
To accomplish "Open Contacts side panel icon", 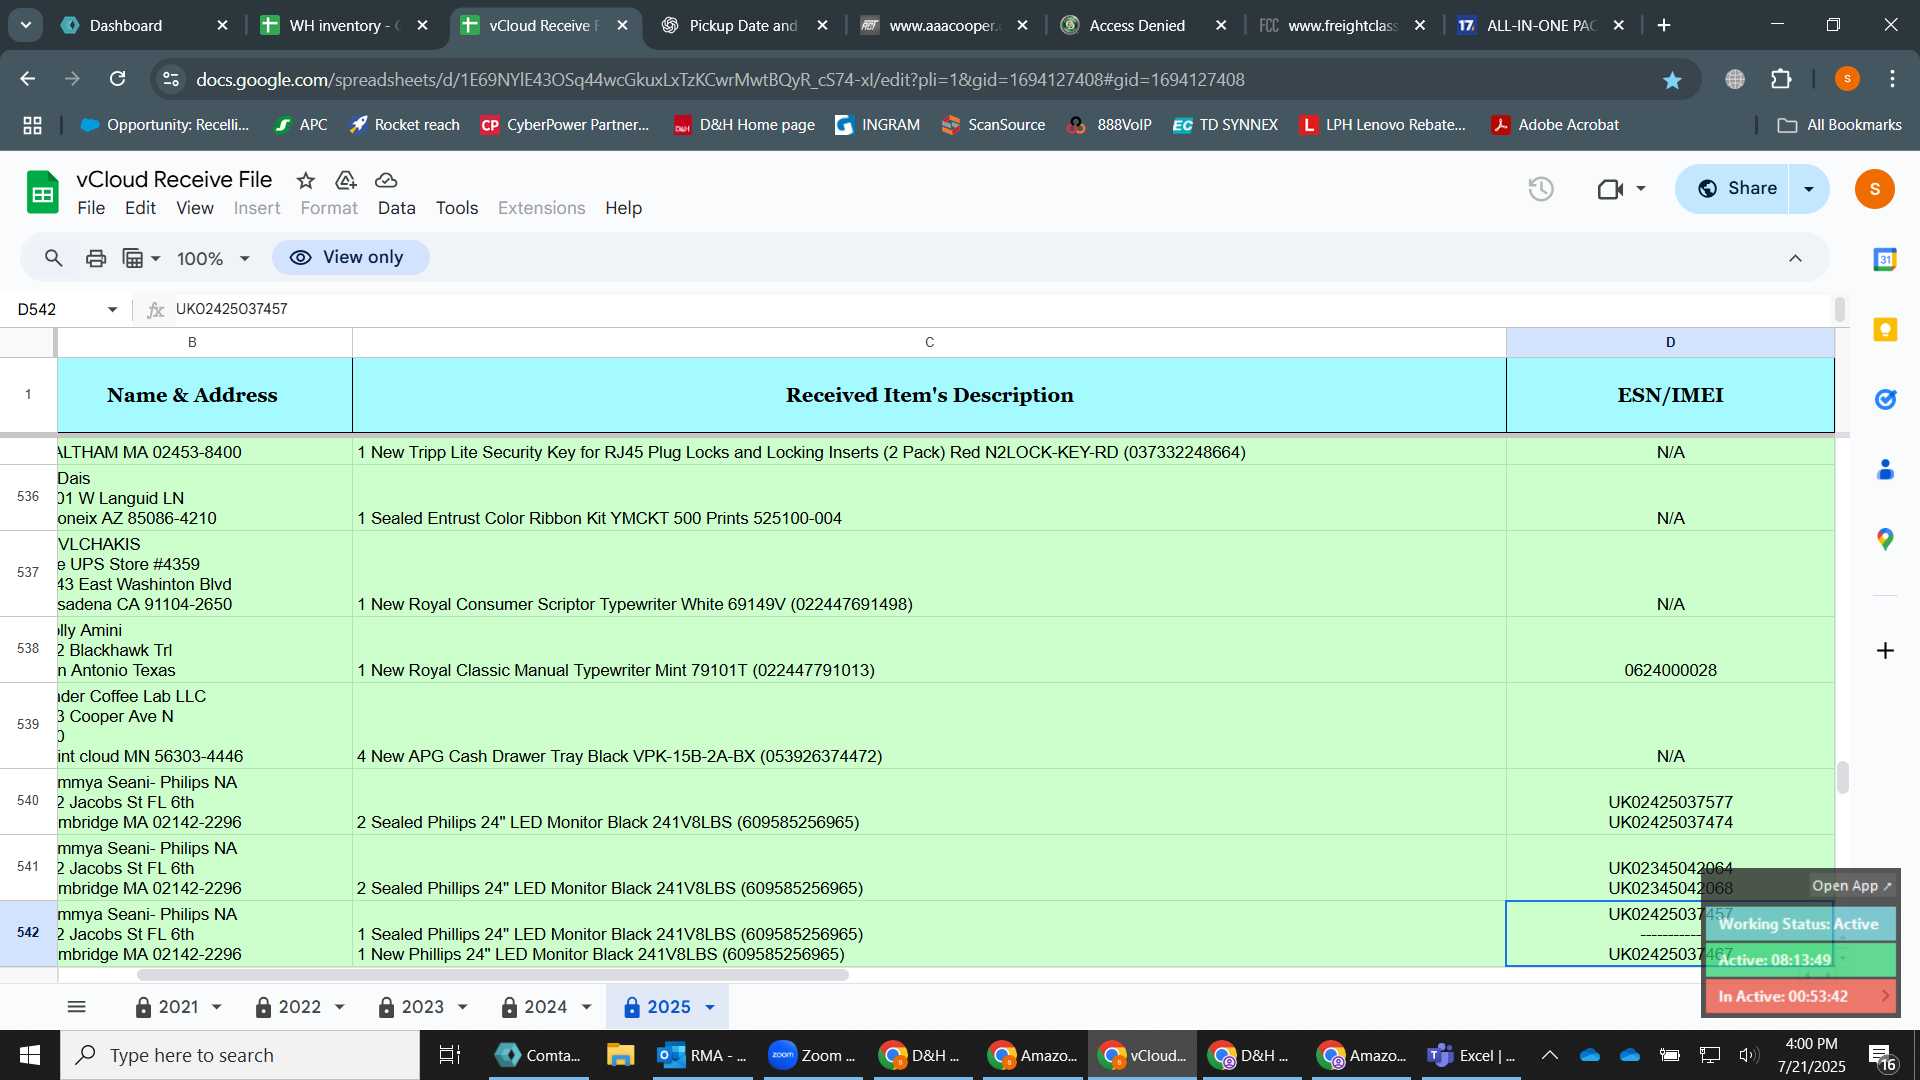I will [x=1885, y=470].
